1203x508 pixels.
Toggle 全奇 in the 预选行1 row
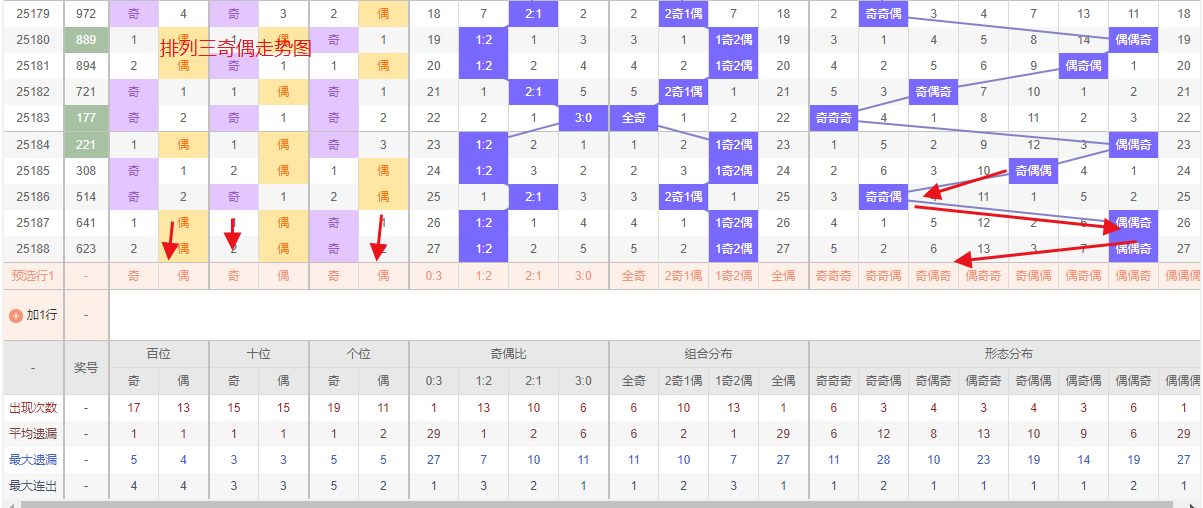tap(634, 275)
